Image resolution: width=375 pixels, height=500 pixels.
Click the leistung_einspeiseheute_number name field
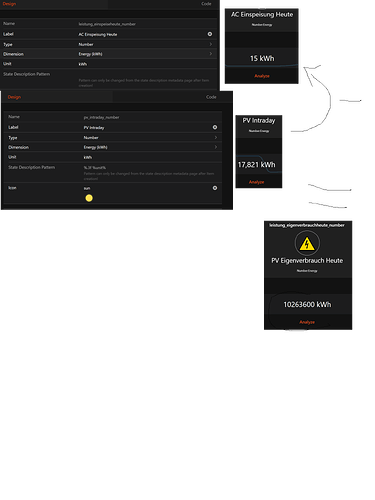point(107,24)
